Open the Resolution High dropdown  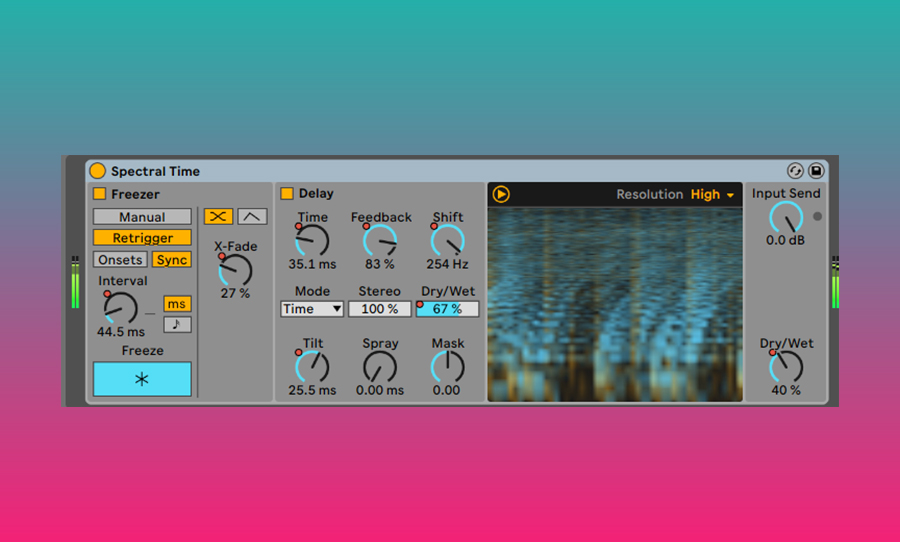click(712, 195)
